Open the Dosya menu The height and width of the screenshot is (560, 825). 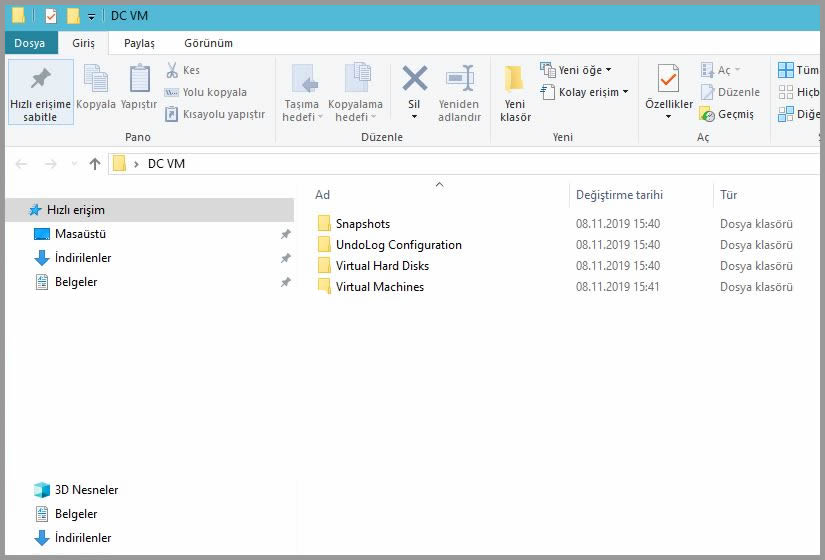click(x=28, y=43)
